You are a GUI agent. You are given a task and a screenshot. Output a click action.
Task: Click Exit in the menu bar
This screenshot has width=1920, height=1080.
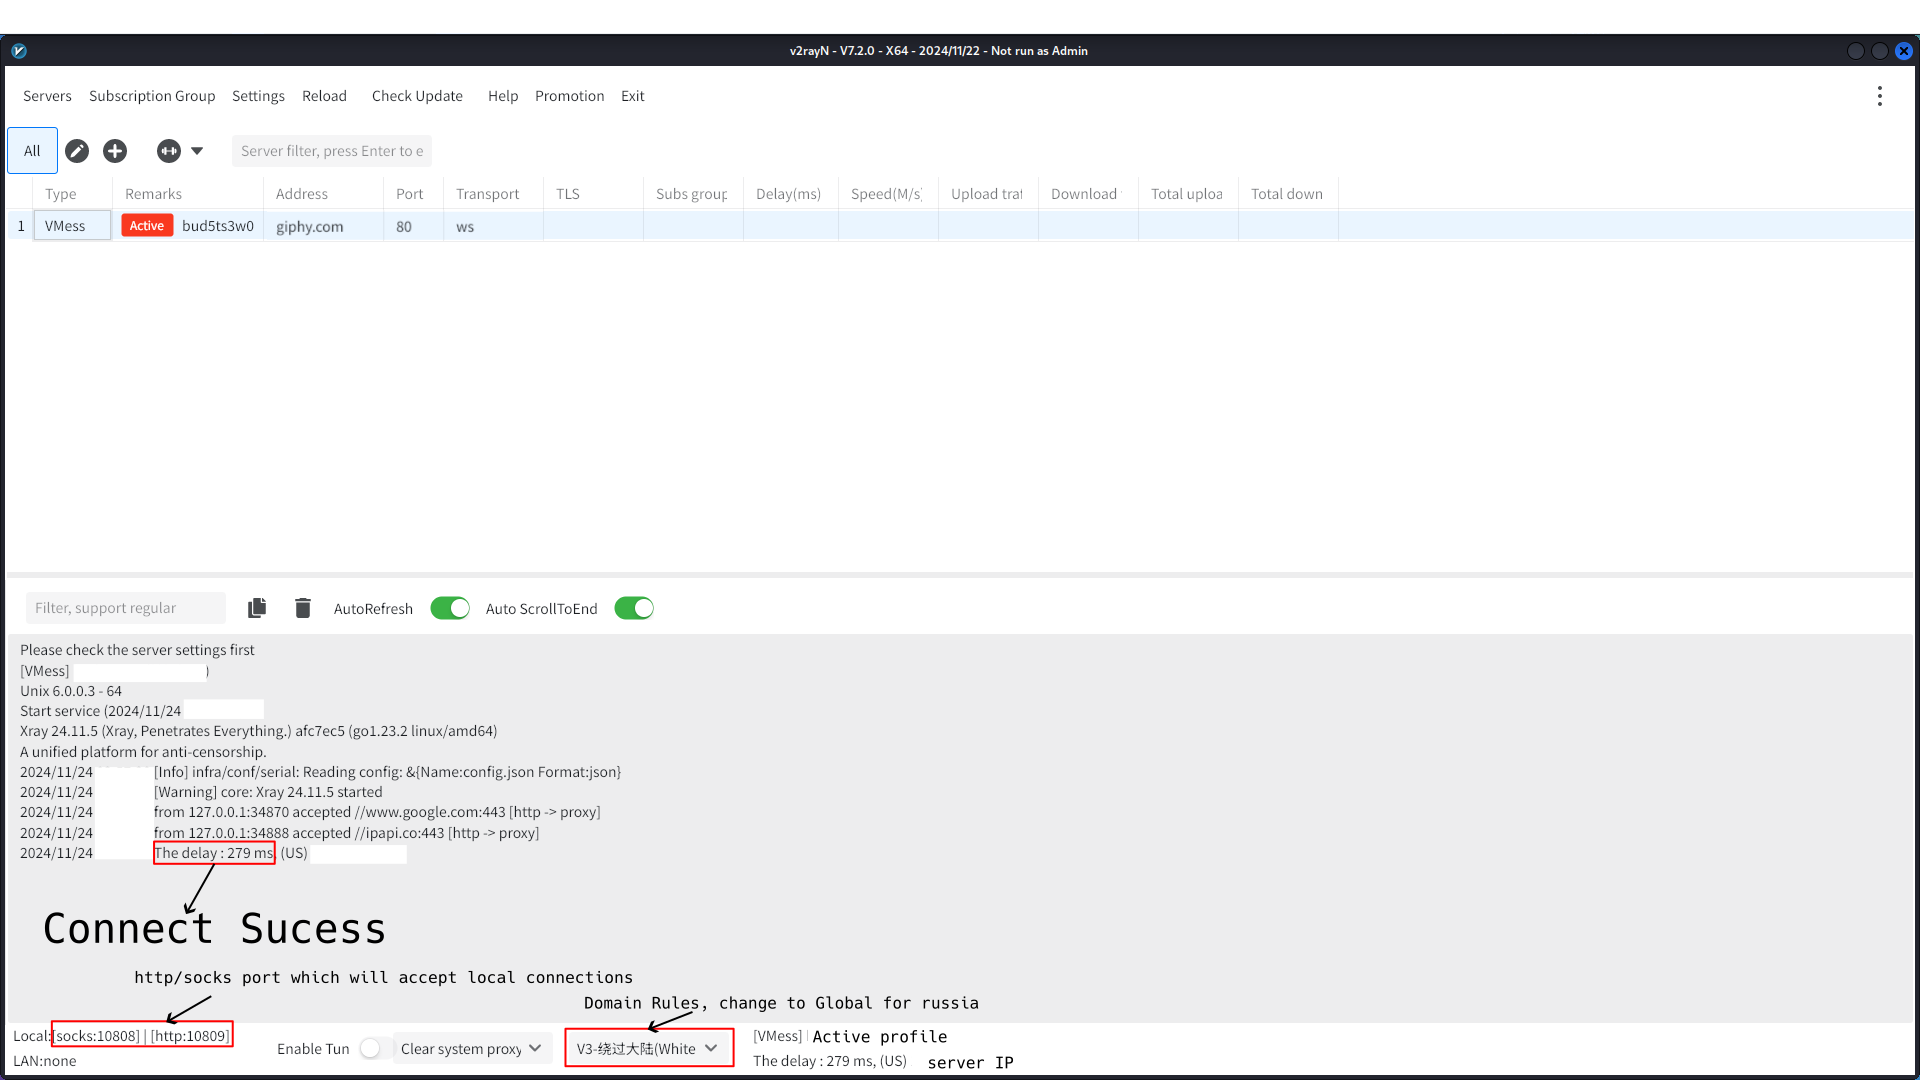tap(632, 96)
